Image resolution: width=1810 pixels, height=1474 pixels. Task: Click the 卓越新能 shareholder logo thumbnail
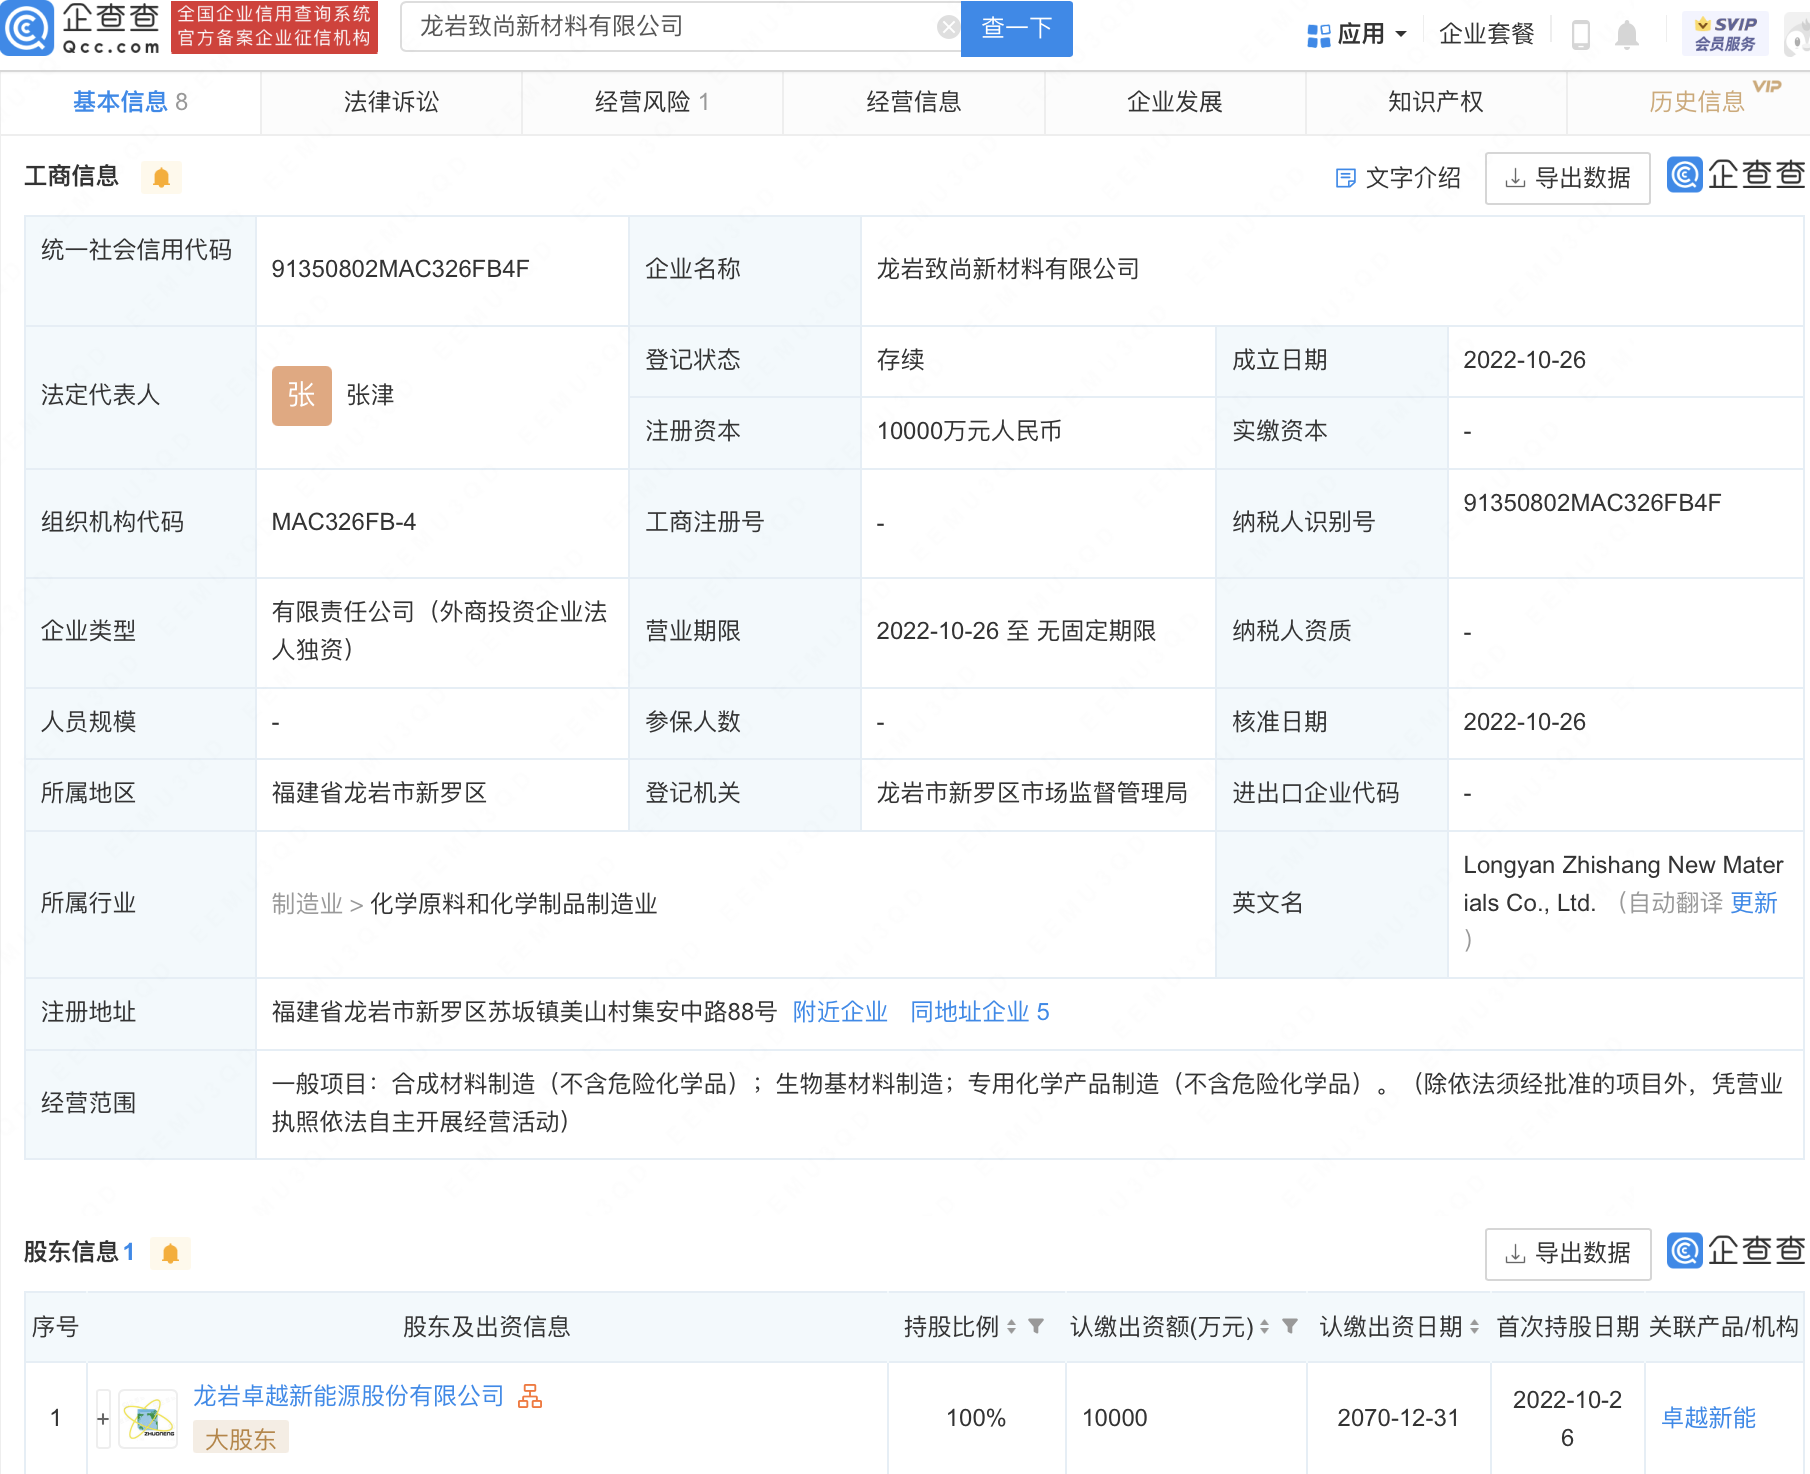coord(148,1418)
